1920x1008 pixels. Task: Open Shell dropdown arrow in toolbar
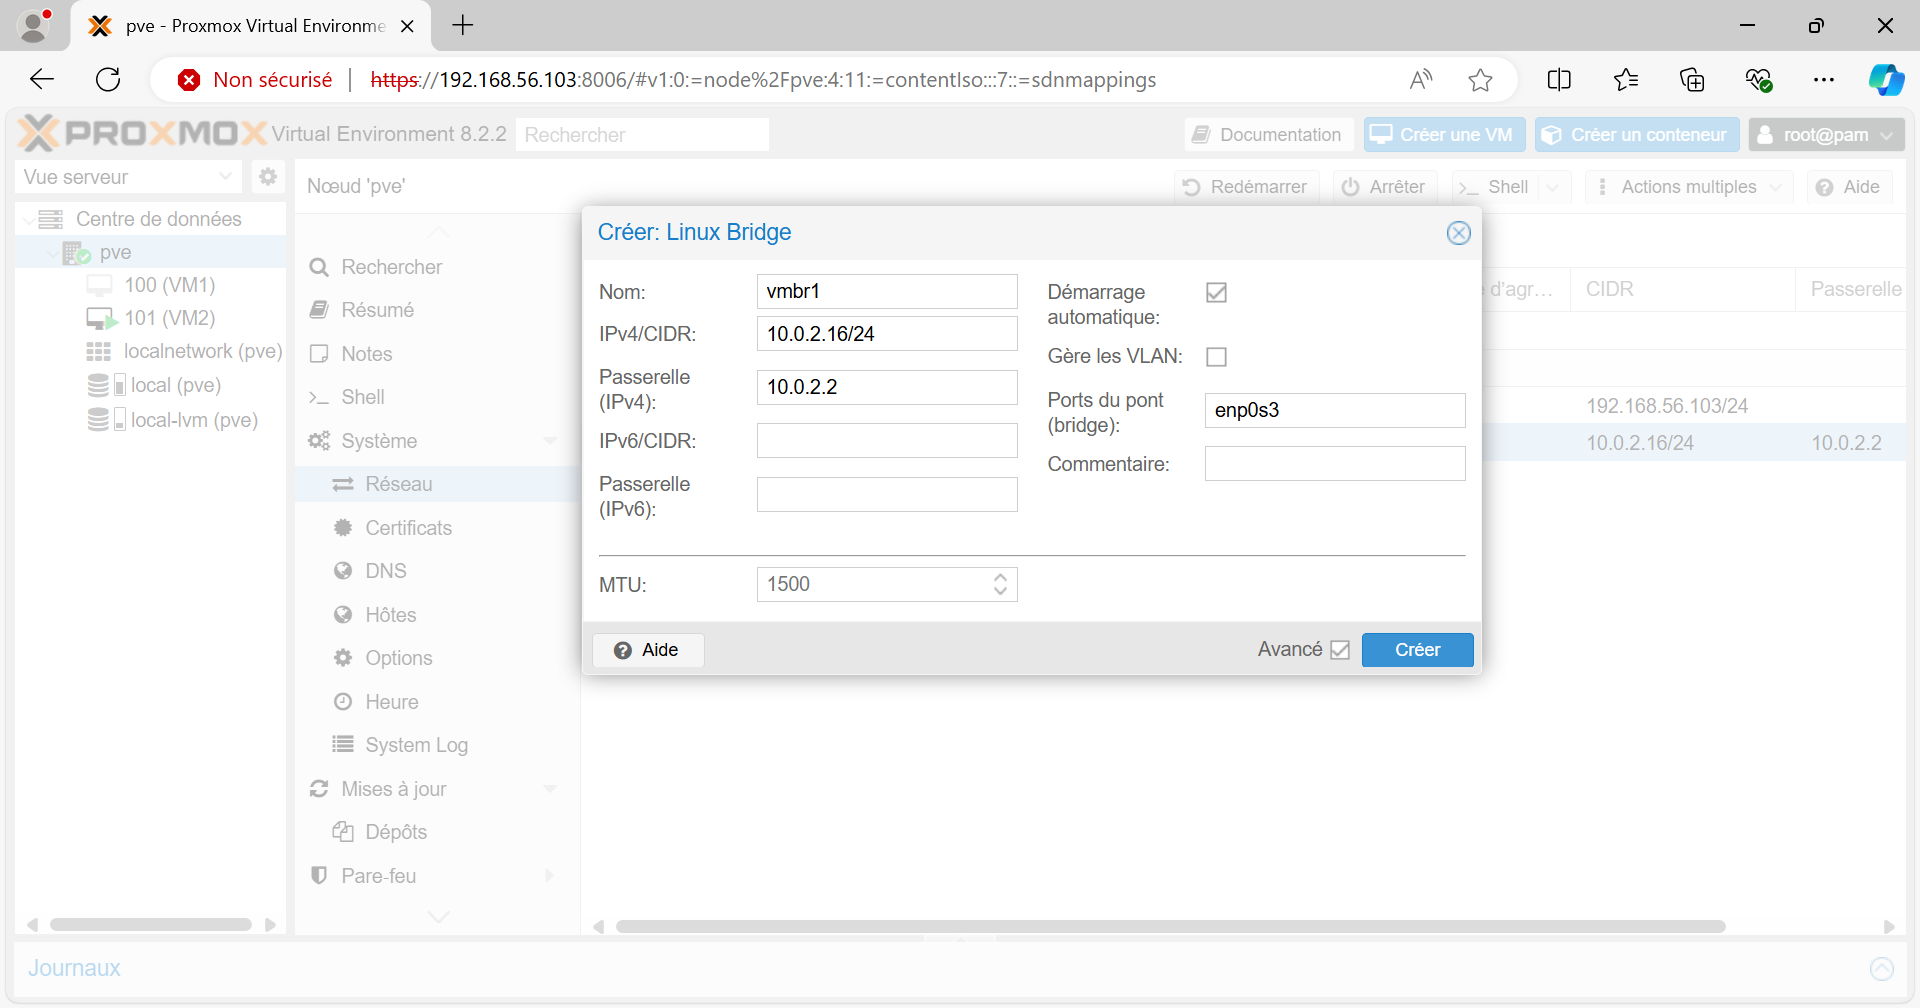(1554, 187)
